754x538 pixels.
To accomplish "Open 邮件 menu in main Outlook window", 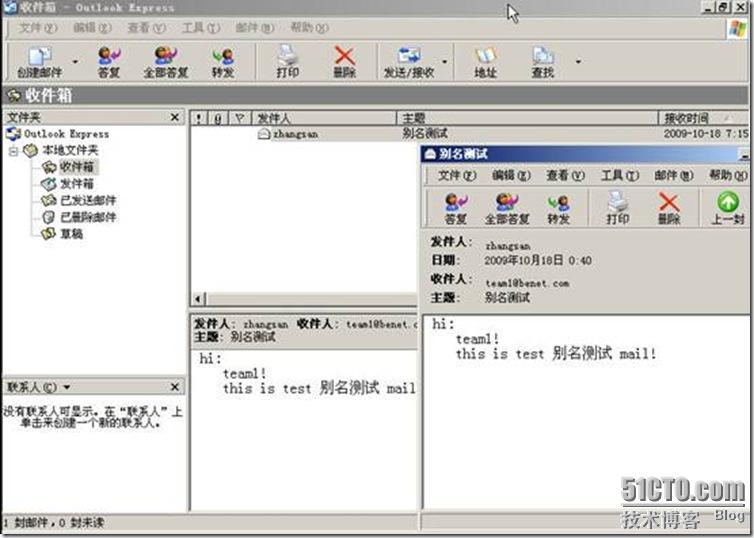I will tap(254, 28).
